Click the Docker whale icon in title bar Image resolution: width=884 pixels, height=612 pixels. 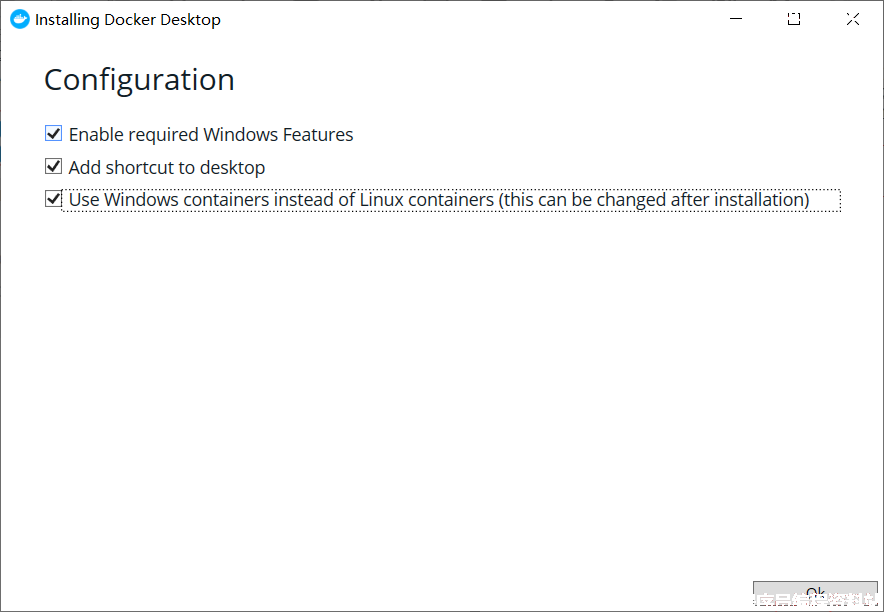(x=20, y=19)
